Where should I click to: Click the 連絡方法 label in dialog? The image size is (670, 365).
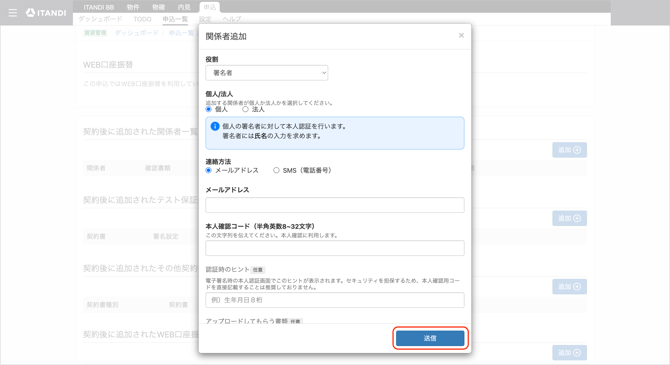[218, 162]
